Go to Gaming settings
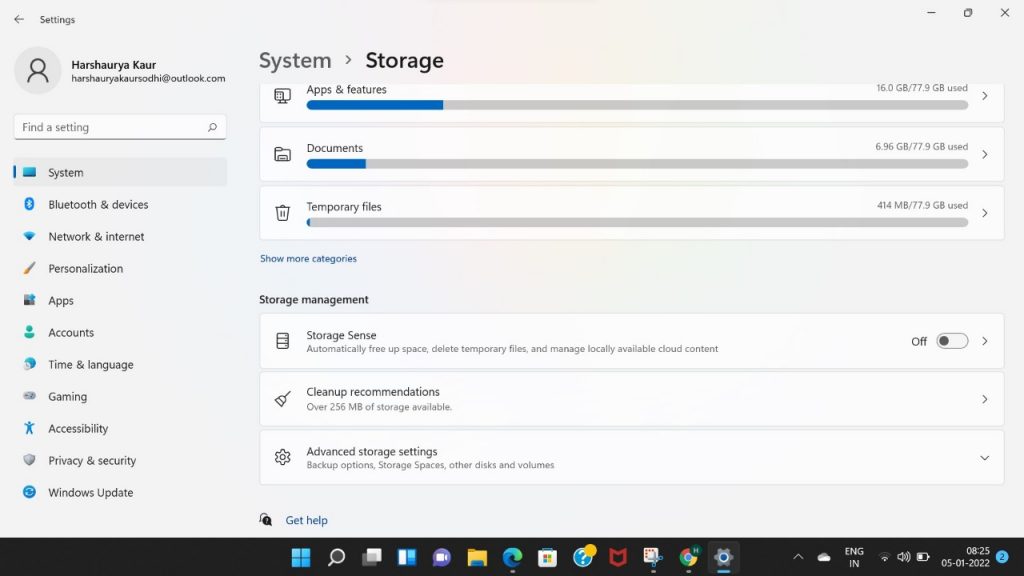Screen dimensions: 1024x576 120,396
